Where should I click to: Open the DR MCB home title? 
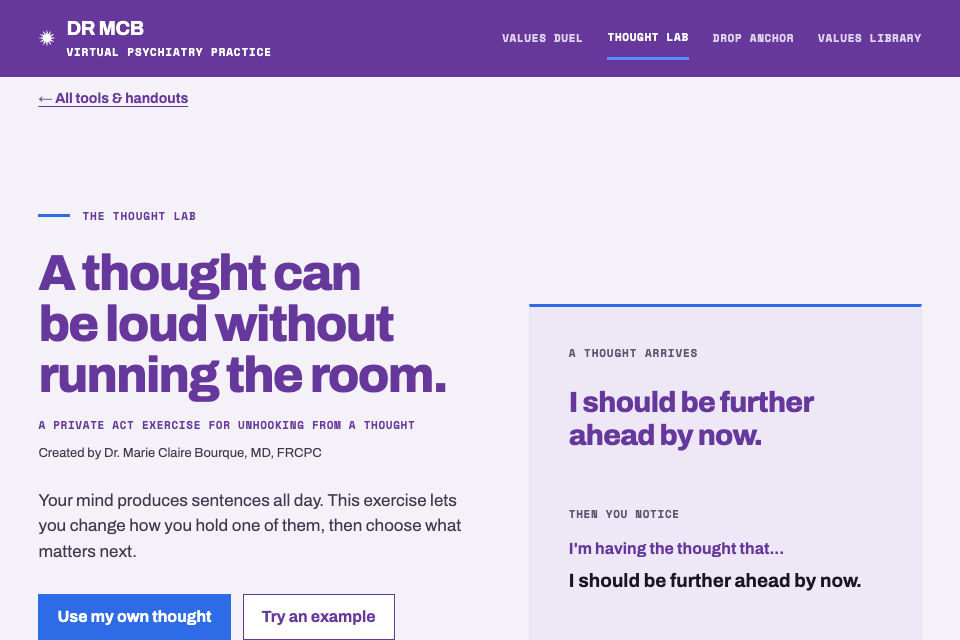(x=105, y=28)
